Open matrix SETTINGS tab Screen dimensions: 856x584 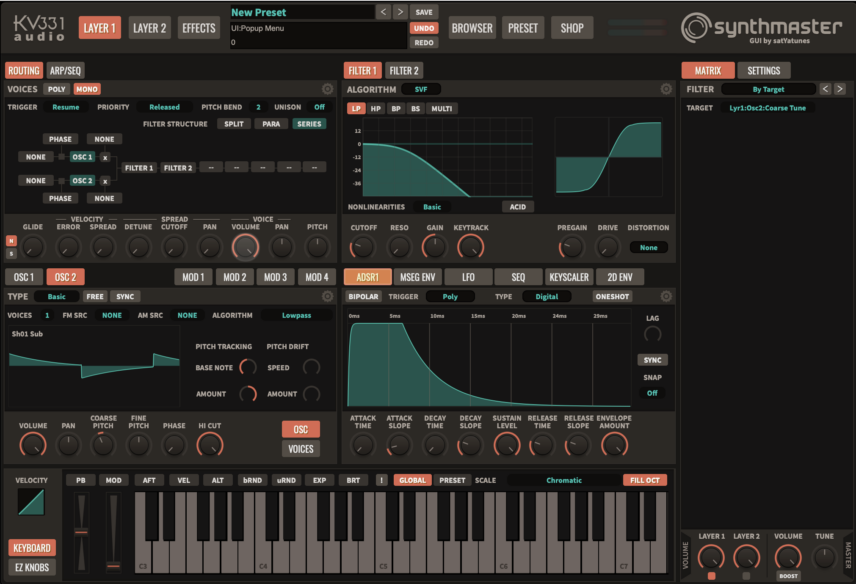tap(763, 70)
